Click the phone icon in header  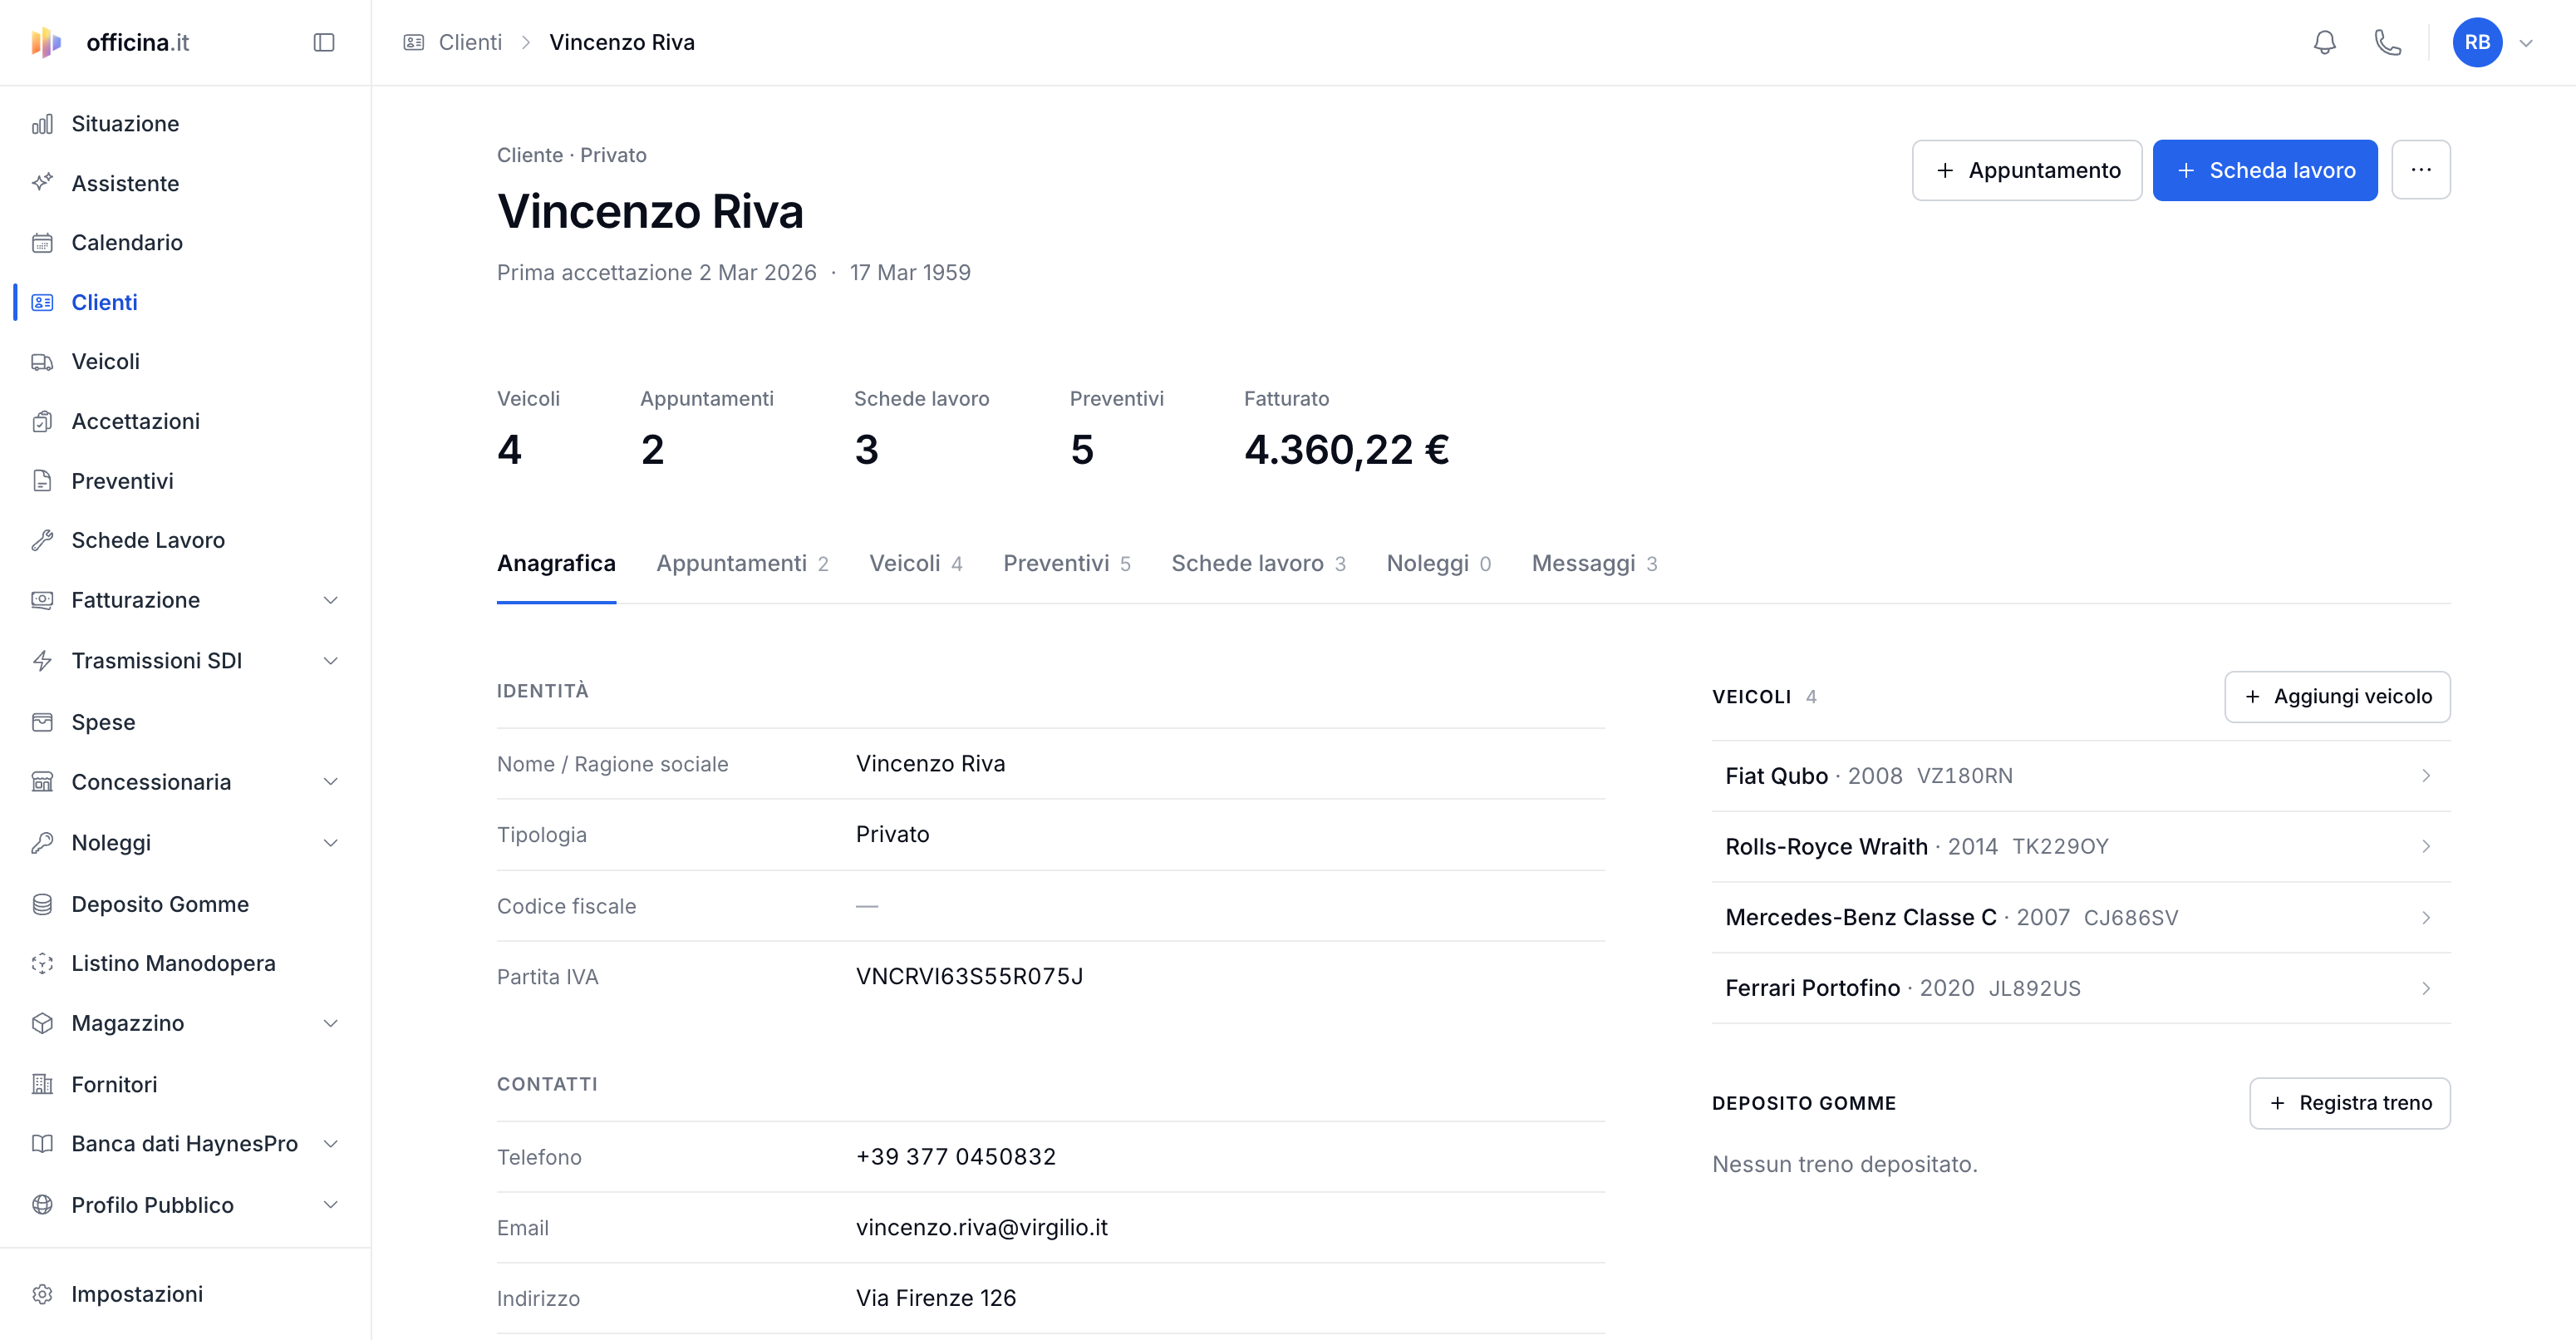(x=2388, y=42)
